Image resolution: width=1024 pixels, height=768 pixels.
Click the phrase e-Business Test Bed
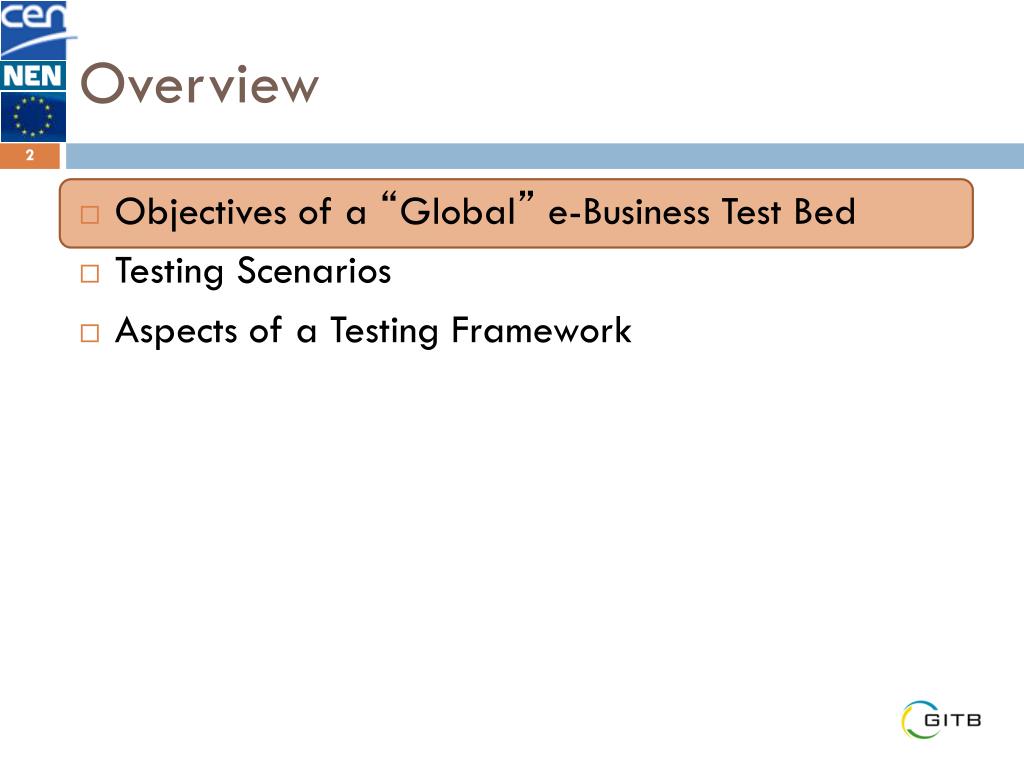(x=701, y=212)
